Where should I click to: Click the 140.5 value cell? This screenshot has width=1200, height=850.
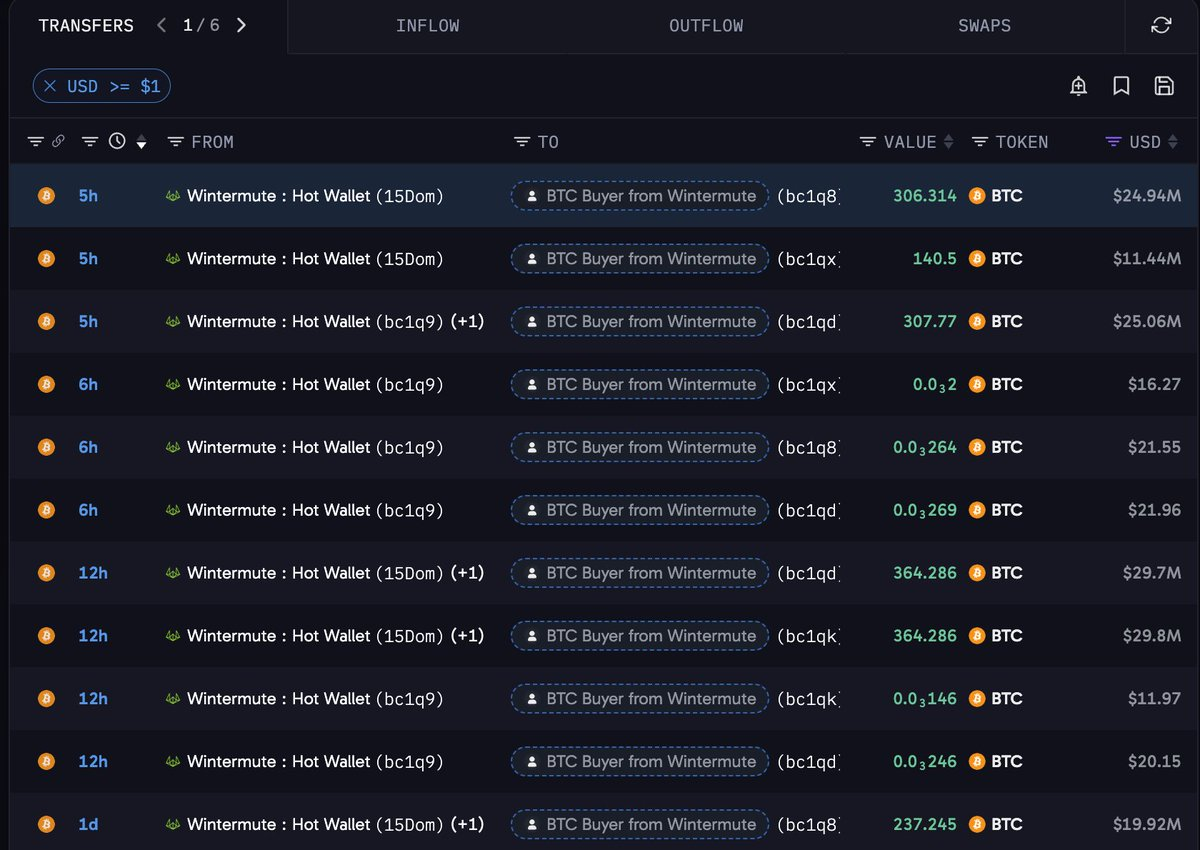tap(935, 259)
